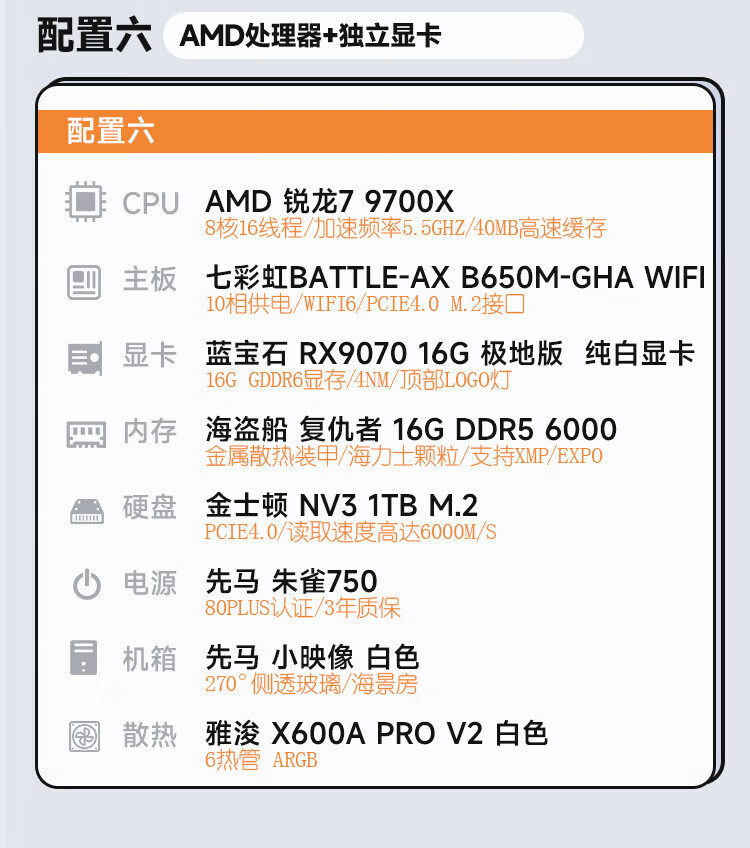Click the hard drive (硬盘) icon

[x=85, y=509]
